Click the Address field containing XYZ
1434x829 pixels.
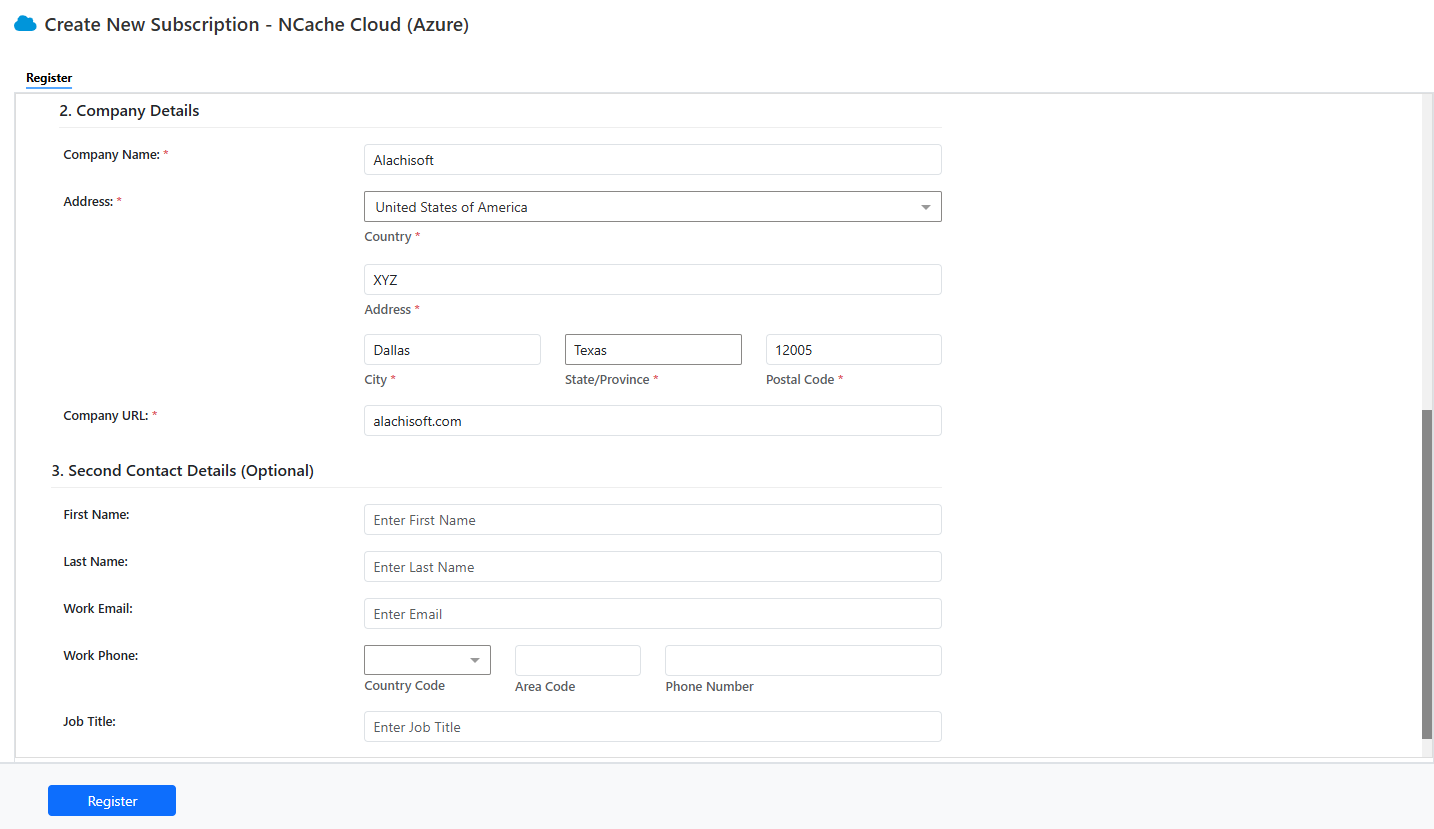[653, 280]
